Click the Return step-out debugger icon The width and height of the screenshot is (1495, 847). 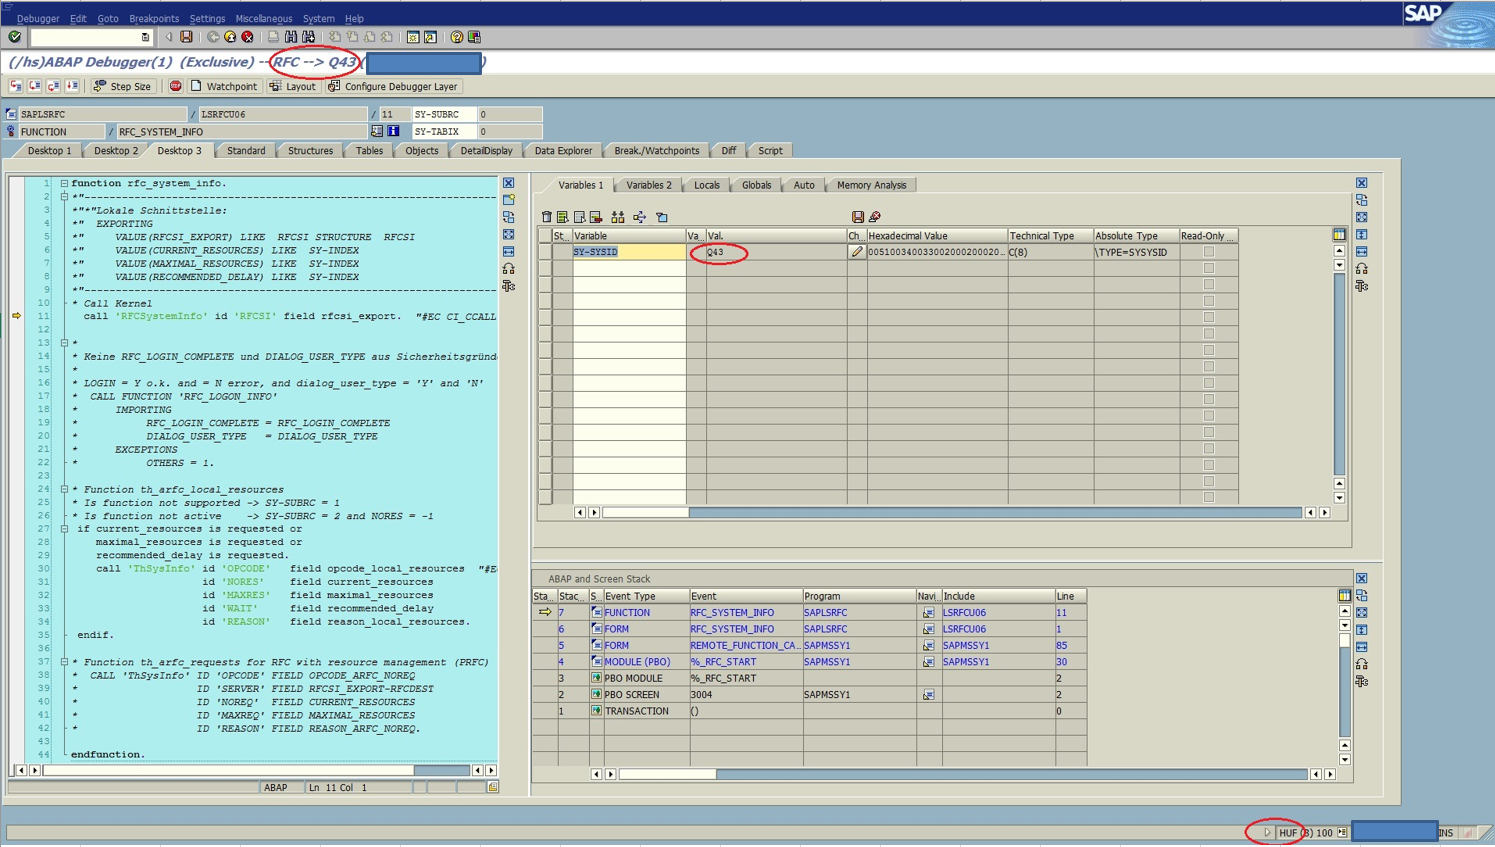pos(53,86)
